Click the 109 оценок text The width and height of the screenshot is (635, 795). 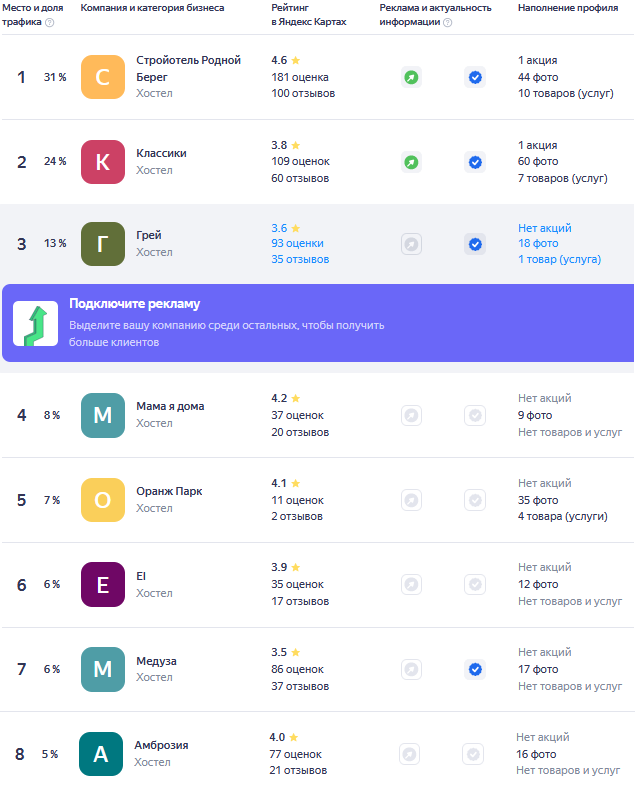(x=300, y=161)
